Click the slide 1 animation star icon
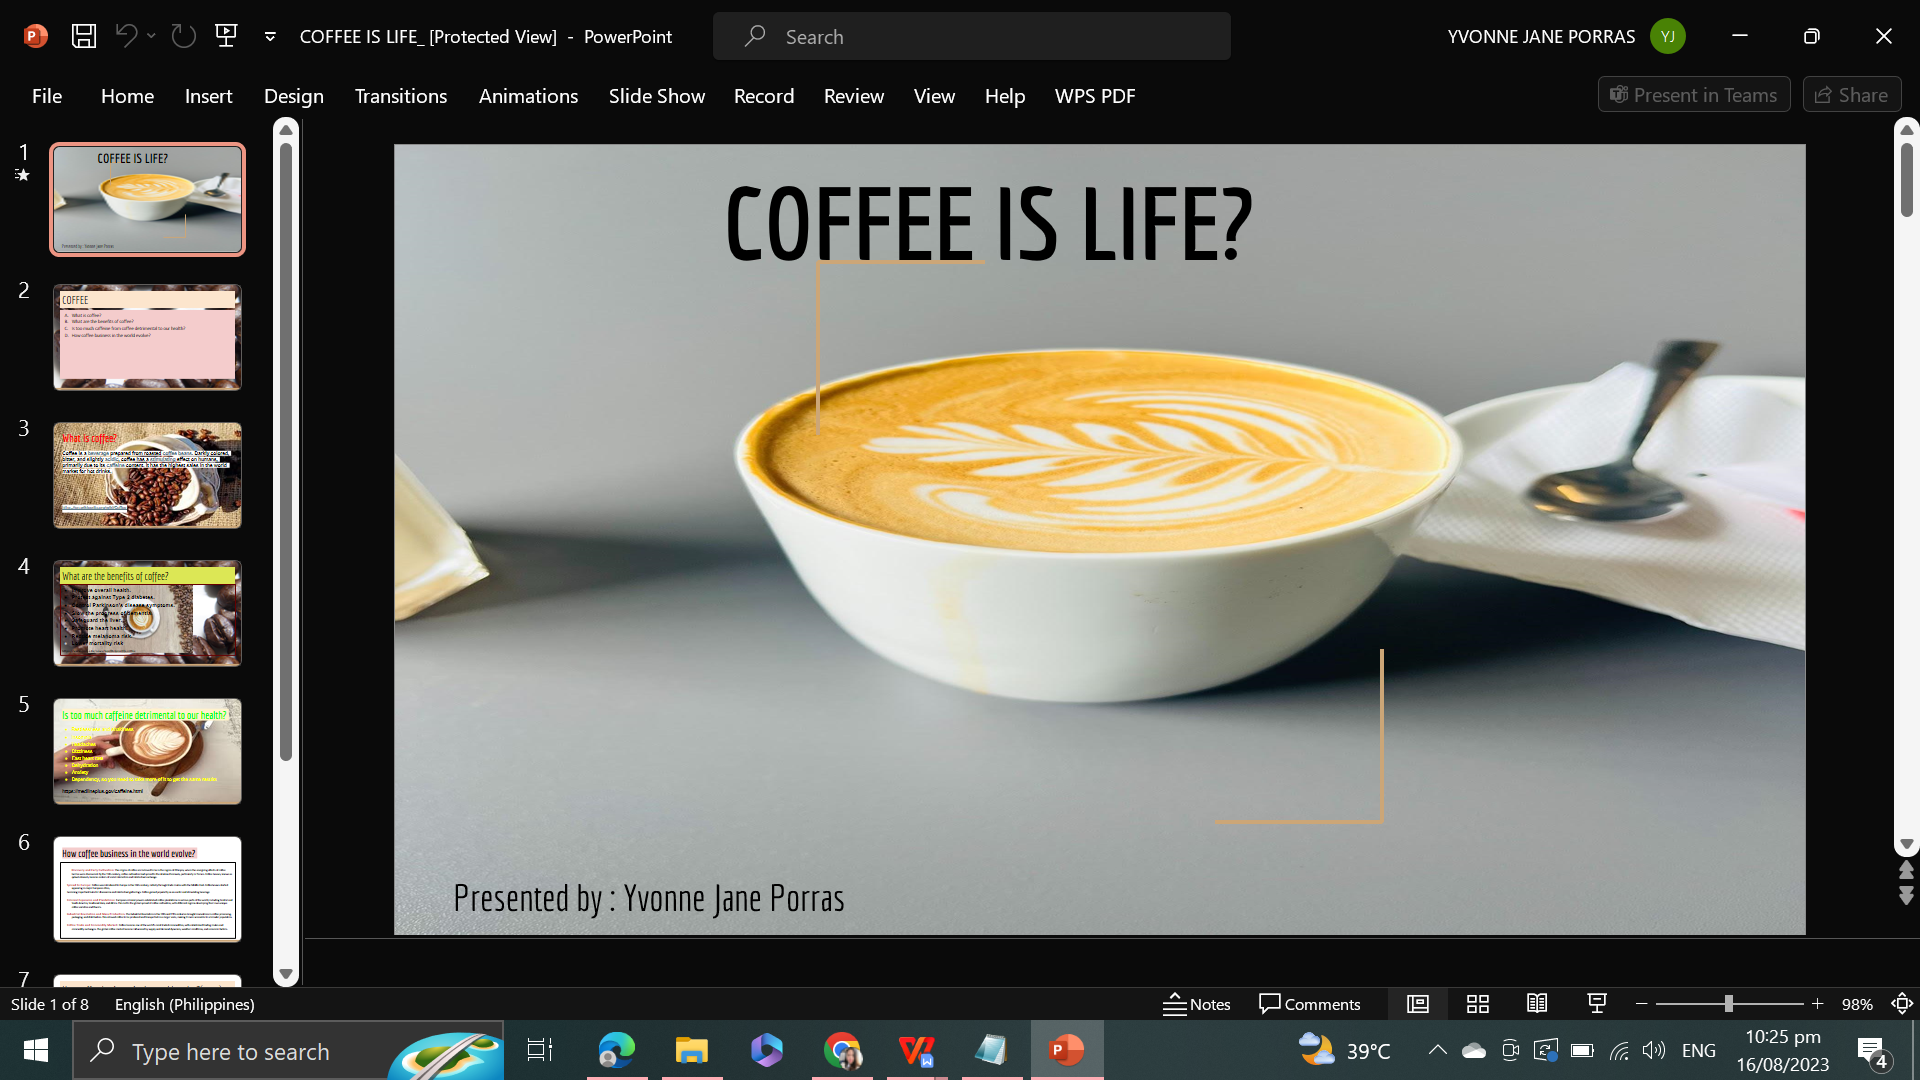The height and width of the screenshot is (1080, 1920). pos(22,175)
